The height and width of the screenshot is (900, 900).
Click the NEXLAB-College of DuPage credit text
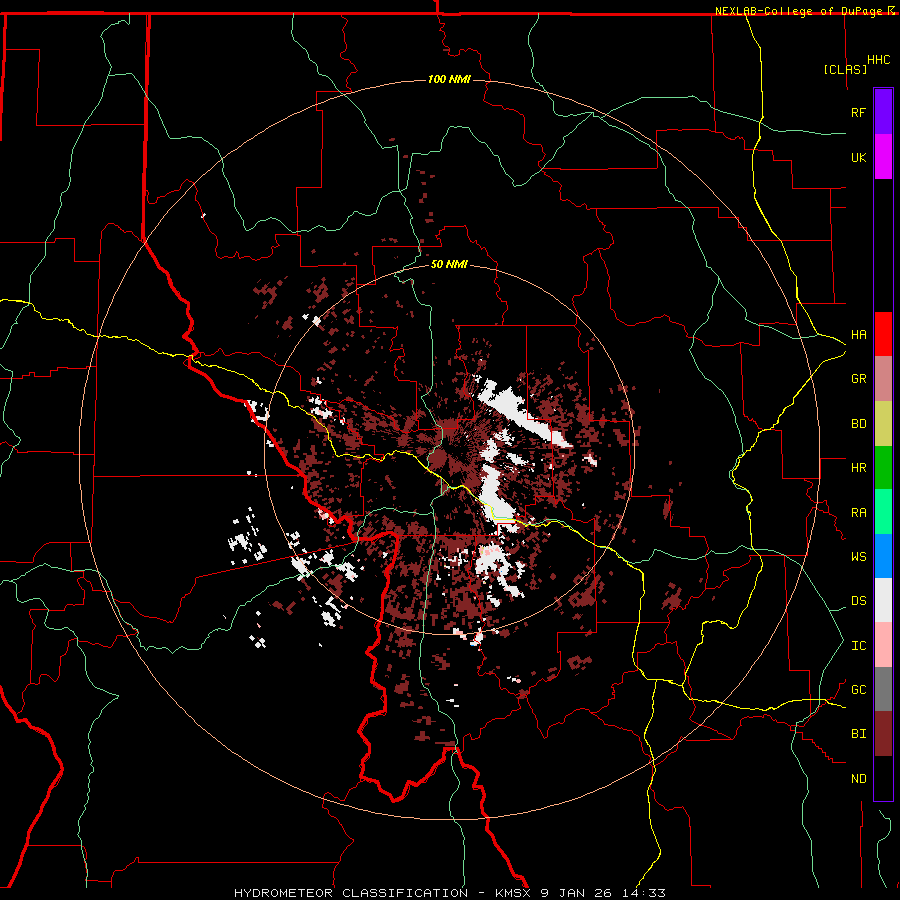pos(798,11)
